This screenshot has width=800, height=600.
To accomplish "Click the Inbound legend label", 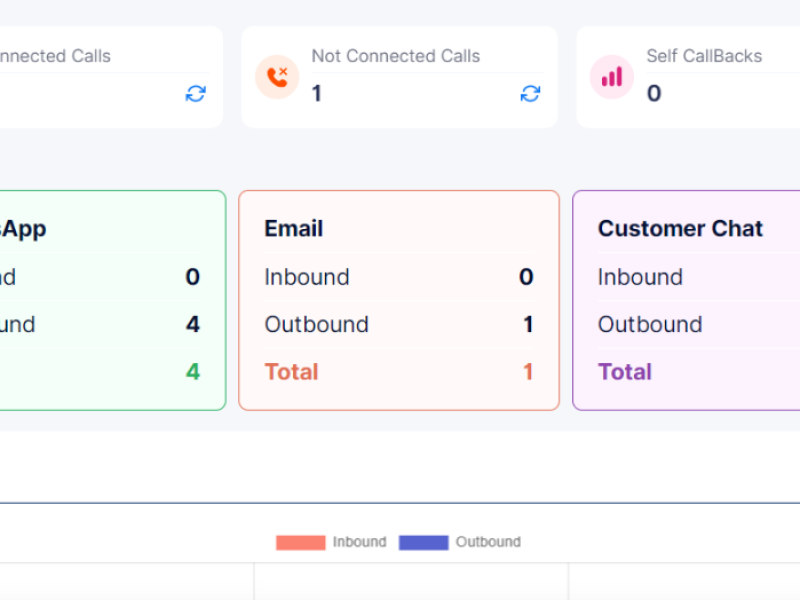I will [360, 542].
